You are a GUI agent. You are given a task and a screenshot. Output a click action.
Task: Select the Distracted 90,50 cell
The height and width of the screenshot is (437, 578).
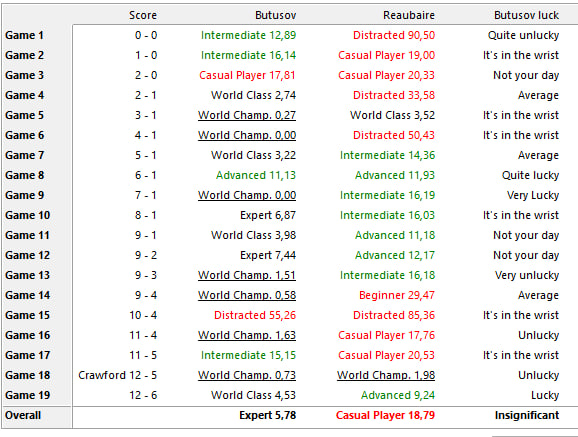[394, 35]
